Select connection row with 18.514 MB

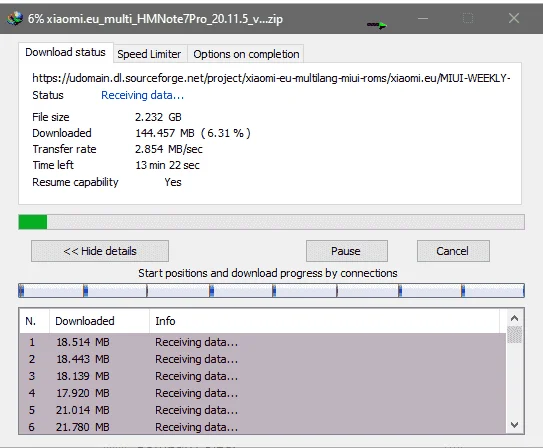coord(262,342)
